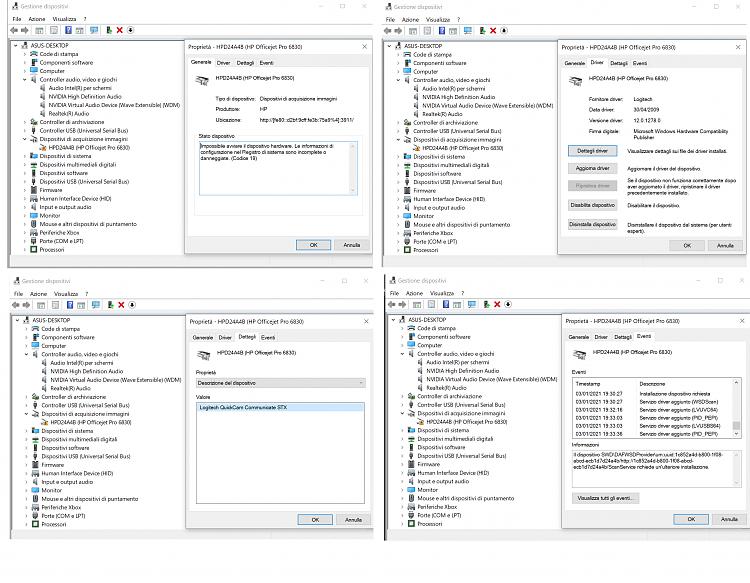
Task: Expand Porte (COM e LPT) in the Eventi-tab window
Action: tap(403, 515)
